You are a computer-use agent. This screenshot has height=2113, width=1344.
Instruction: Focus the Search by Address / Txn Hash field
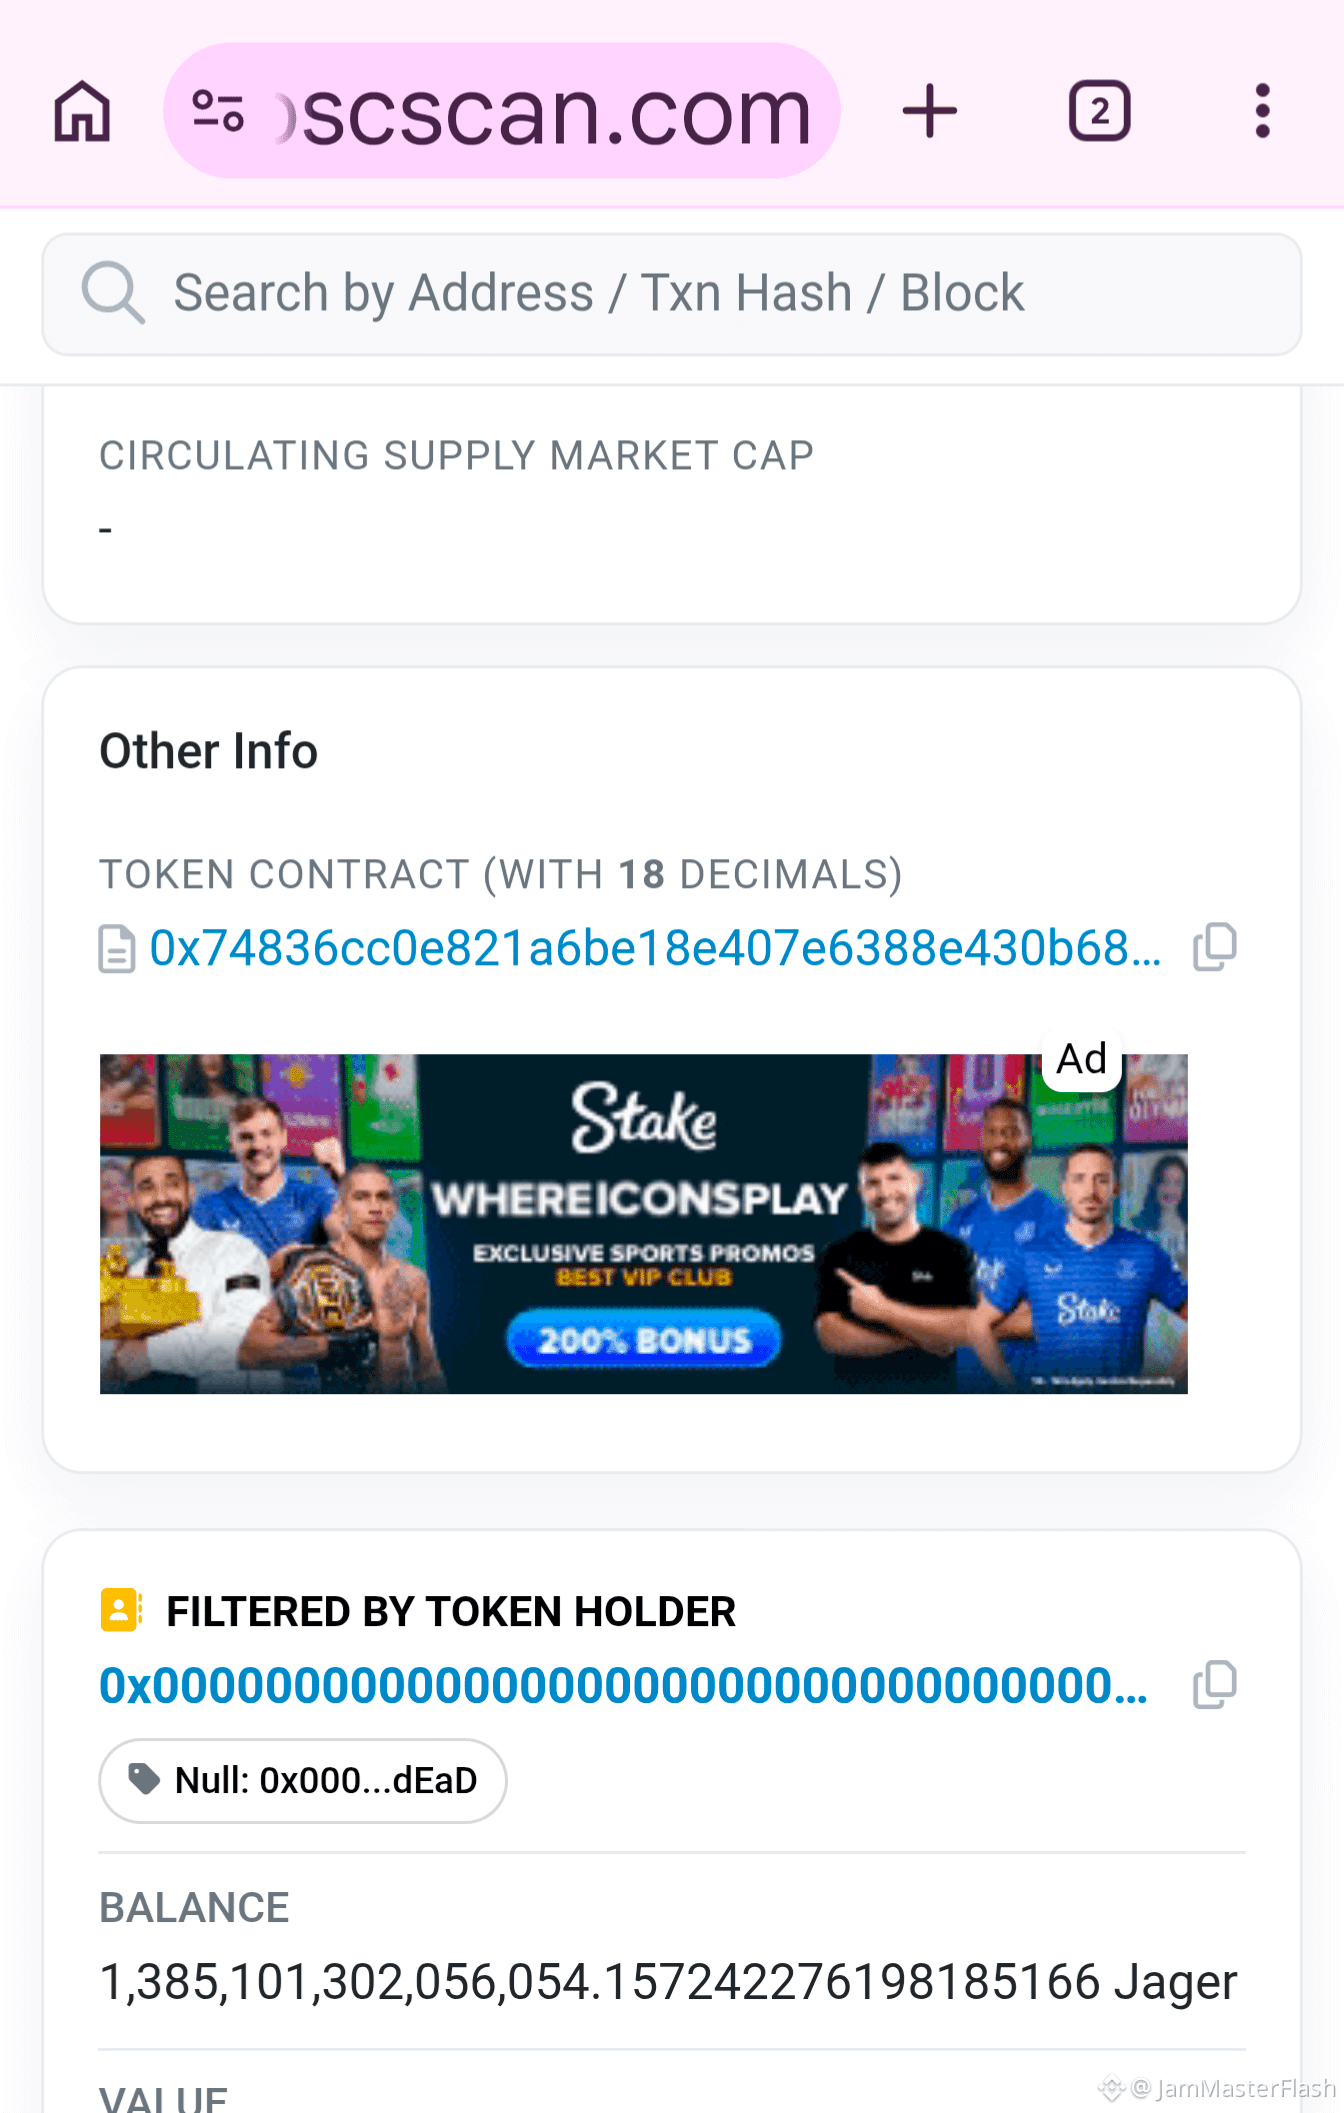(x=672, y=294)
